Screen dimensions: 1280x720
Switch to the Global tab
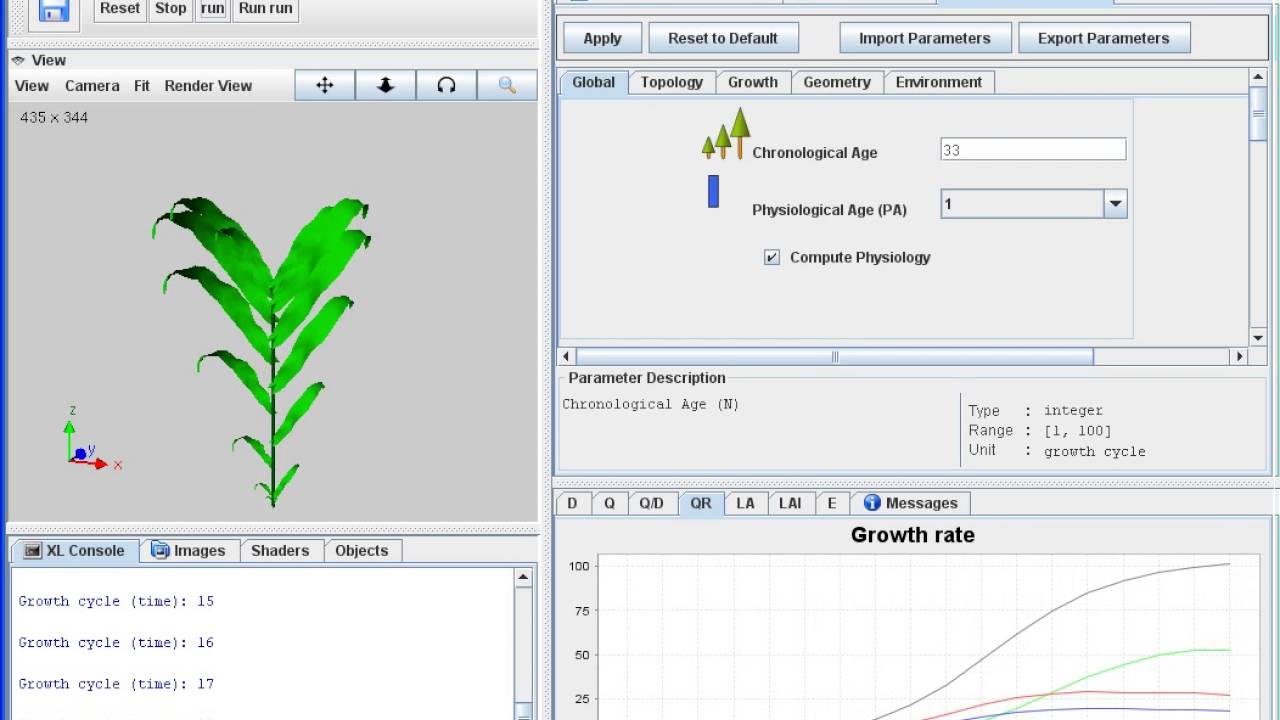(593, 82)
